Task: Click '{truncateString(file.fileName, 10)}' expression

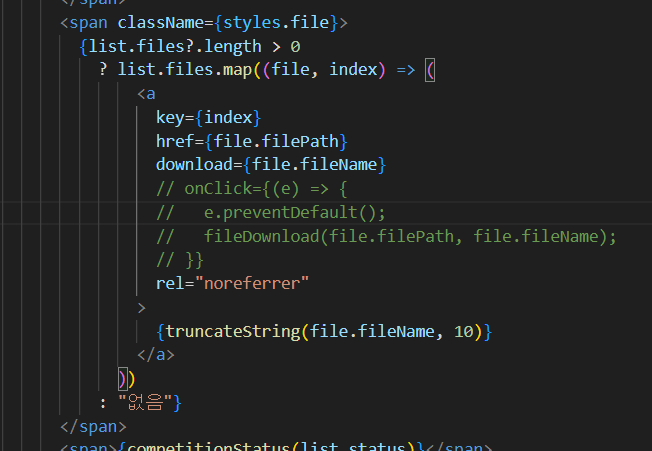Action: pyautogui.click(x=324, y=332)
